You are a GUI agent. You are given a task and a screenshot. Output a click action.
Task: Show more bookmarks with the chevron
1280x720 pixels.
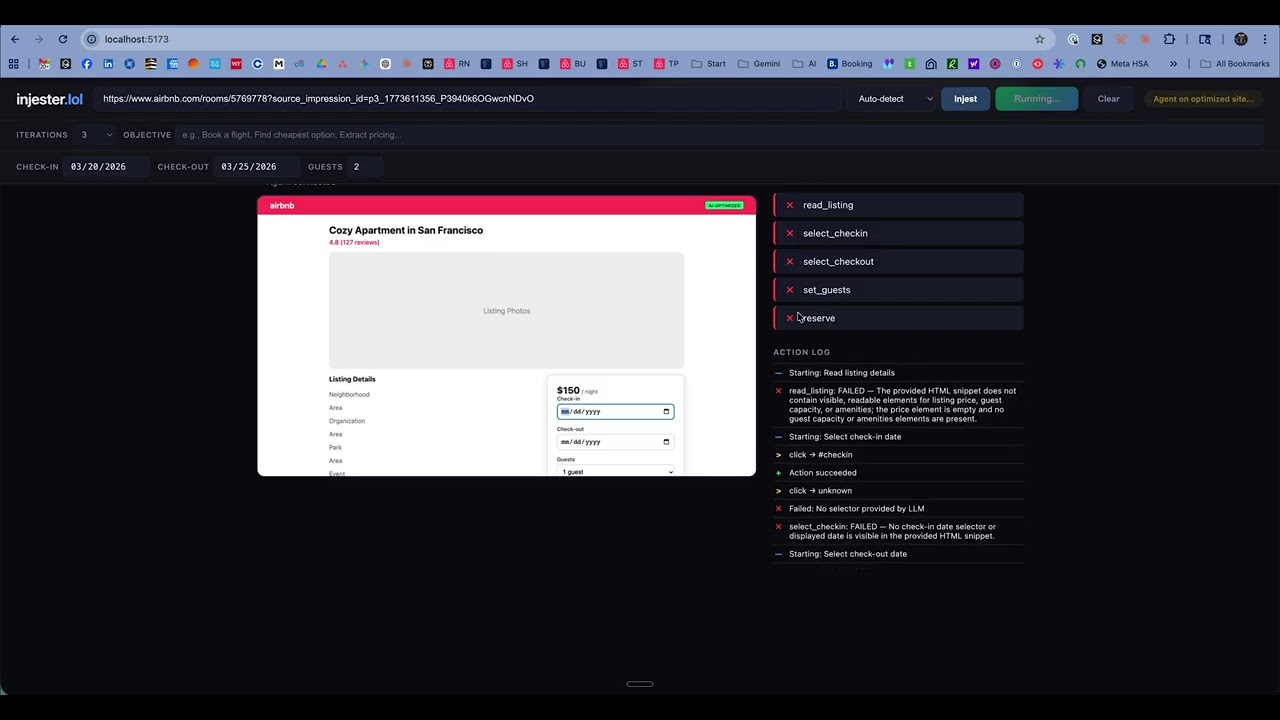point(1173,64)
